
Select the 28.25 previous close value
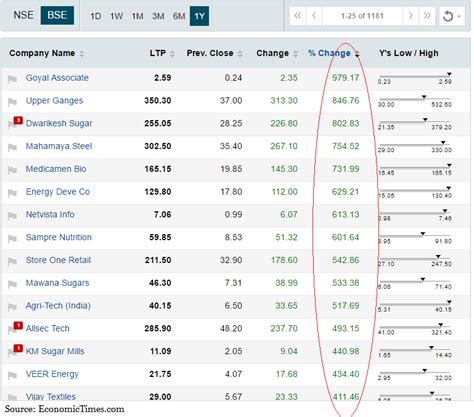click(x=231, y=123)
